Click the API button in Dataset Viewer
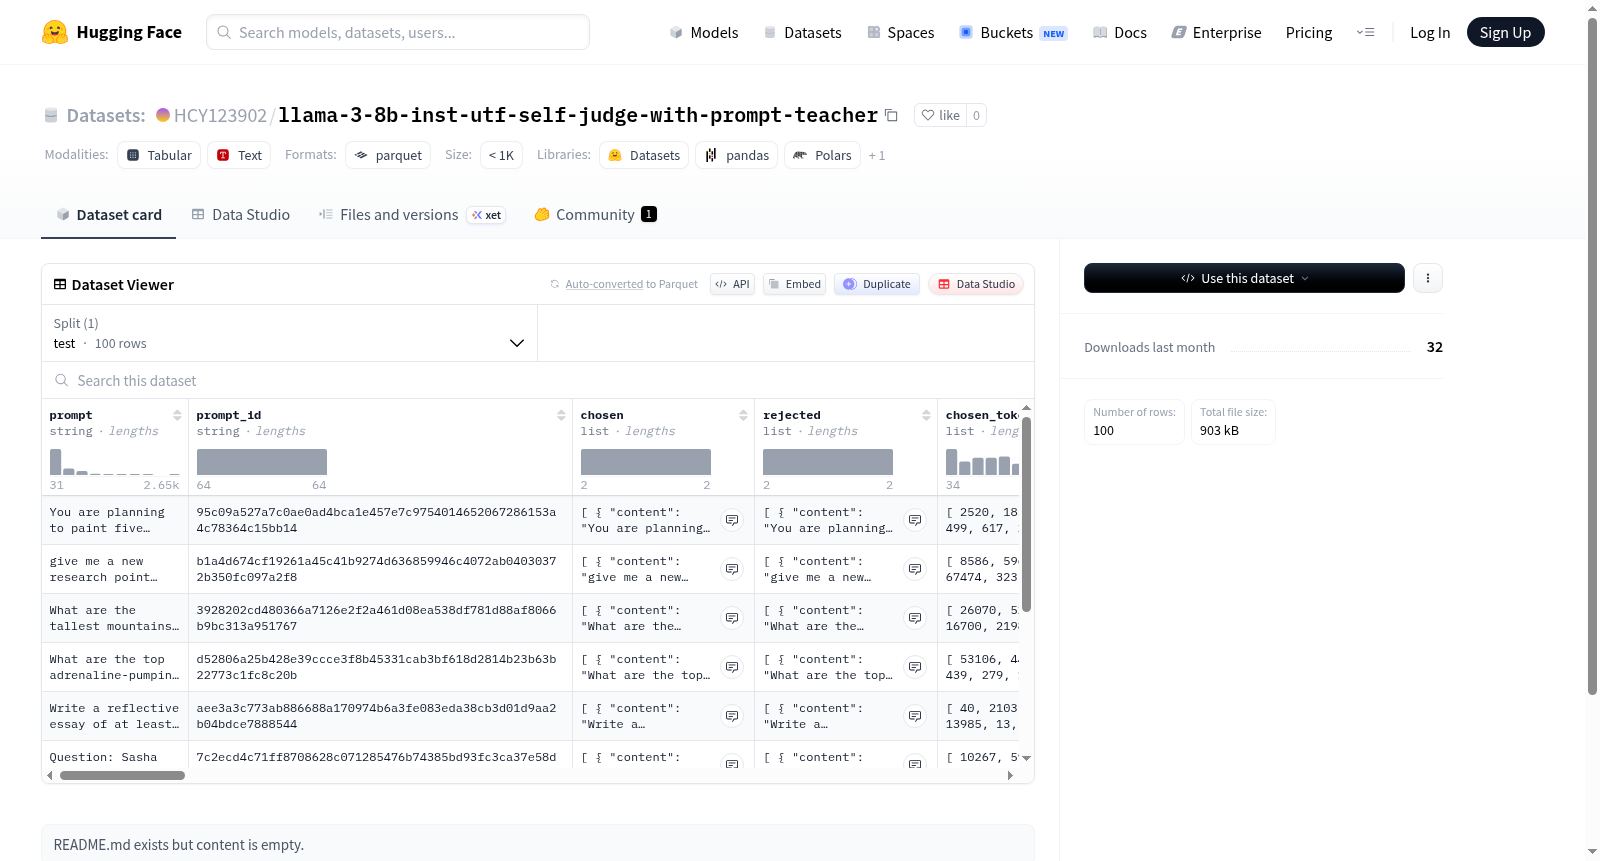Screen dimensions: 1600x861 point(732,284)
